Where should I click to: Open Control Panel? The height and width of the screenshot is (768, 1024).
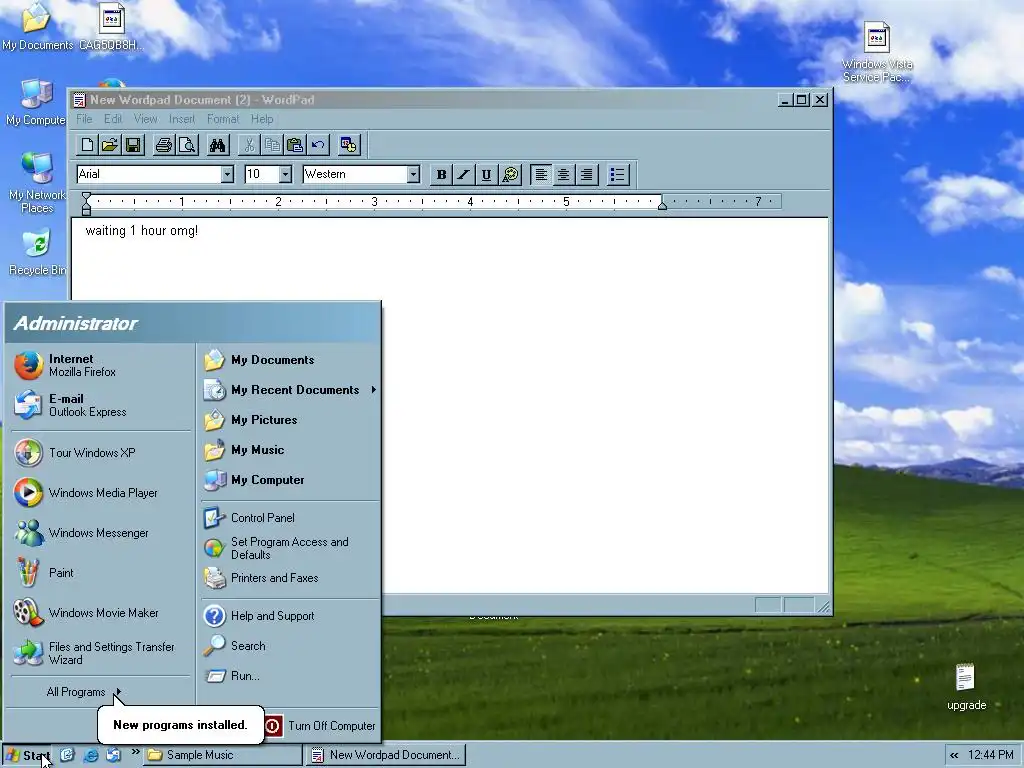tap(290, 518)
